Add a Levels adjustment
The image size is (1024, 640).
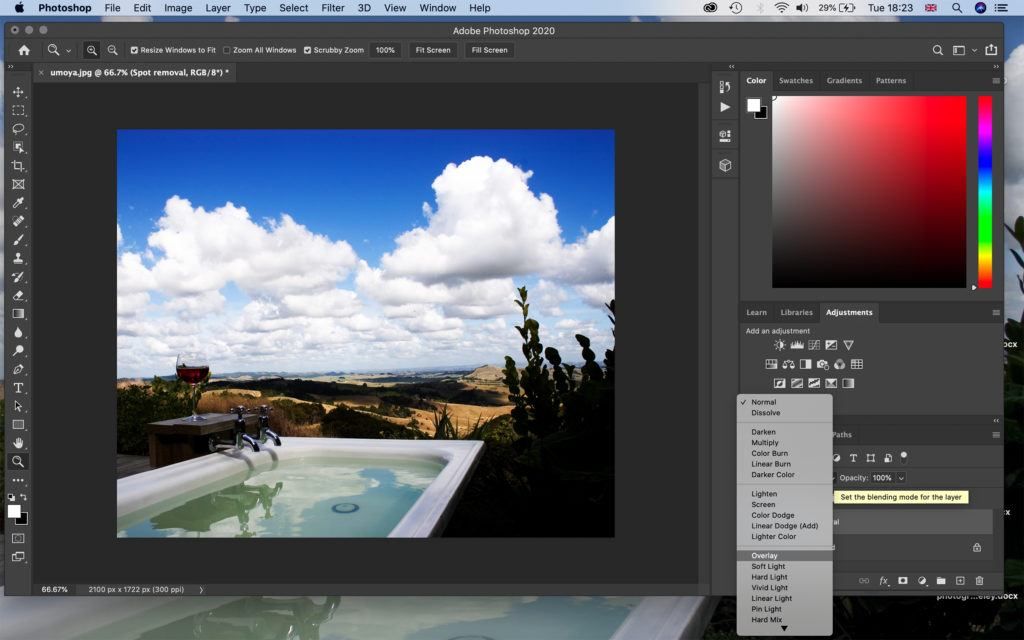coord(797,345)
